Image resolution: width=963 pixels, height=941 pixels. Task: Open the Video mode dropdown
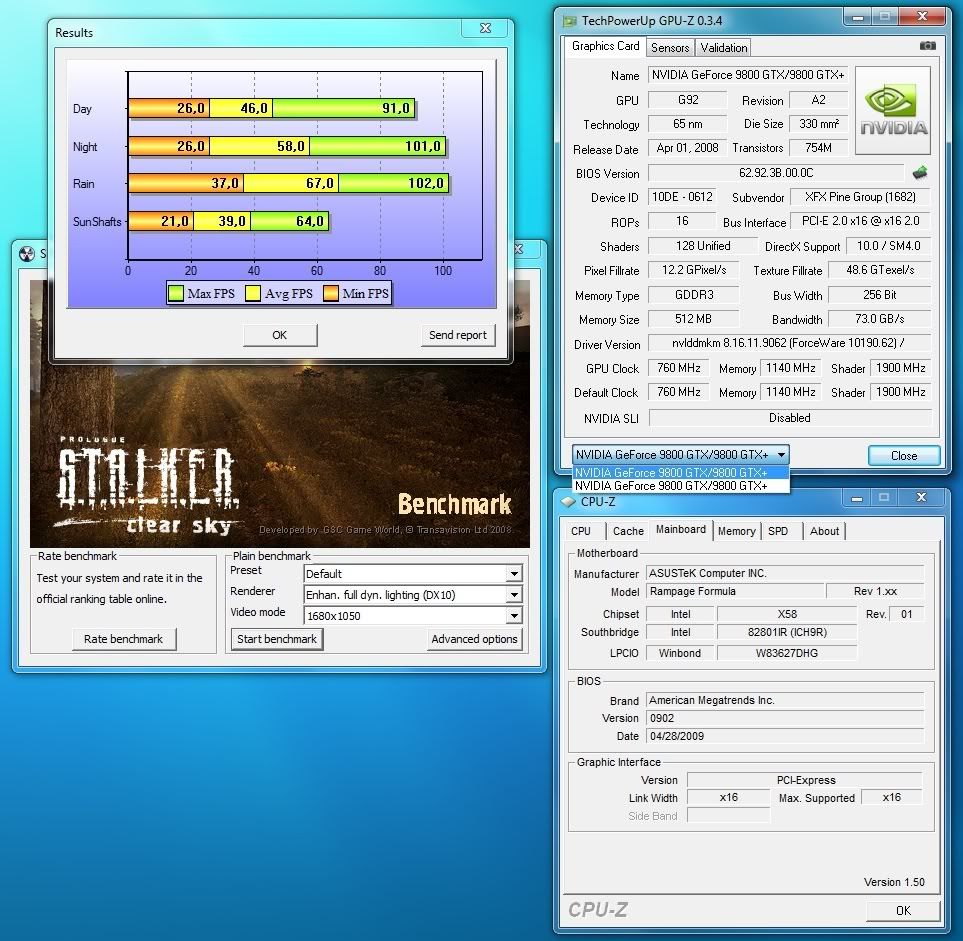[x=514, y=615]
